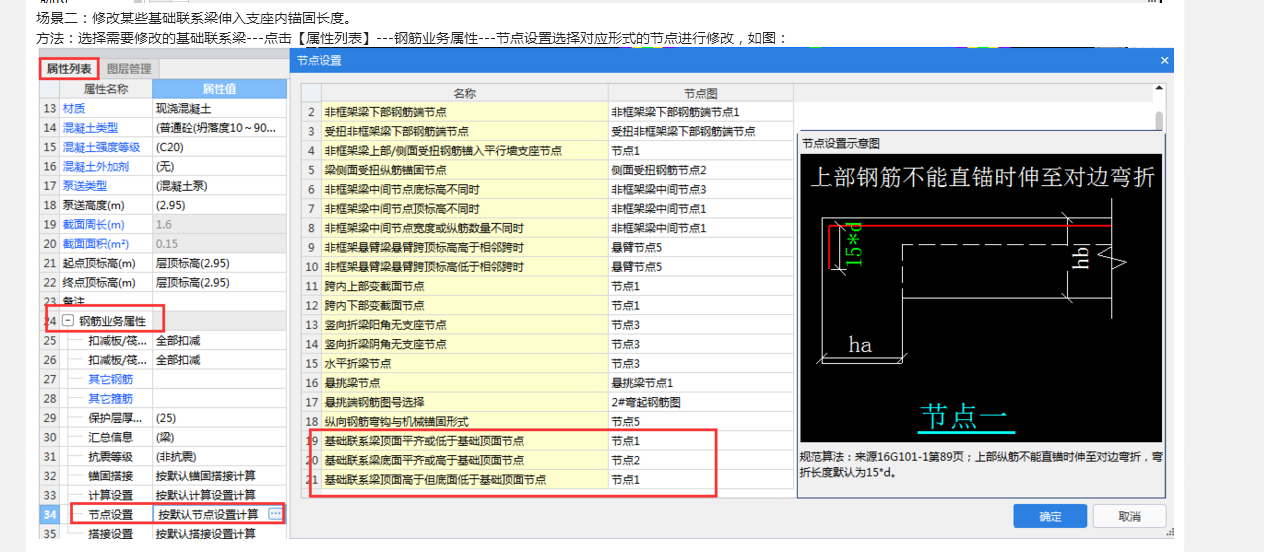Viewport: 1264px width, 552px height.
Task: Select row 竖向折梁阴角无支座节点
Action: [548, 344]
